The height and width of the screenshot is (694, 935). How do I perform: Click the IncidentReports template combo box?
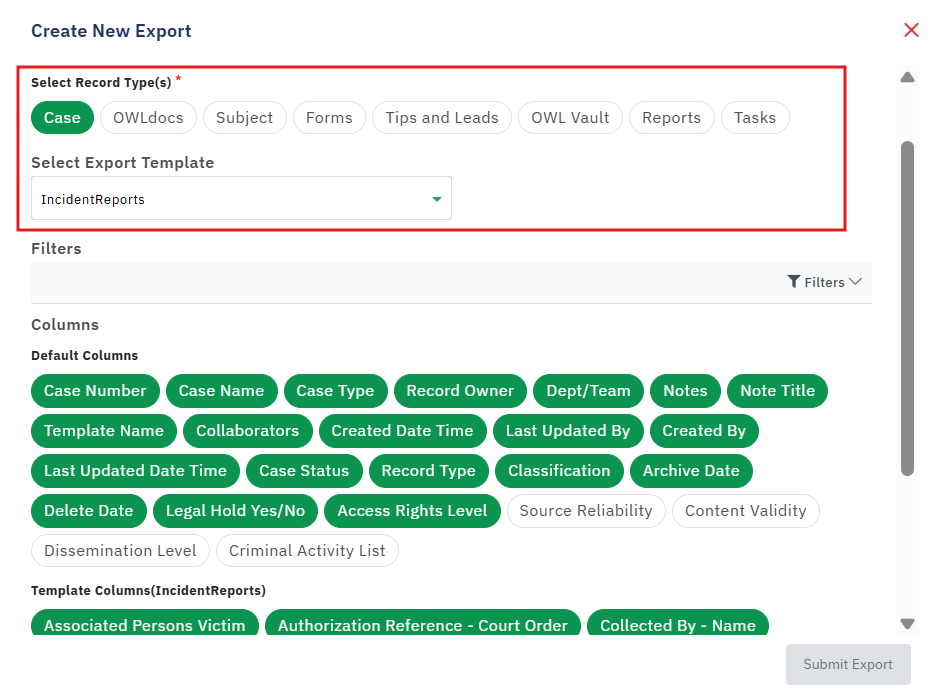tap(241, 199)
